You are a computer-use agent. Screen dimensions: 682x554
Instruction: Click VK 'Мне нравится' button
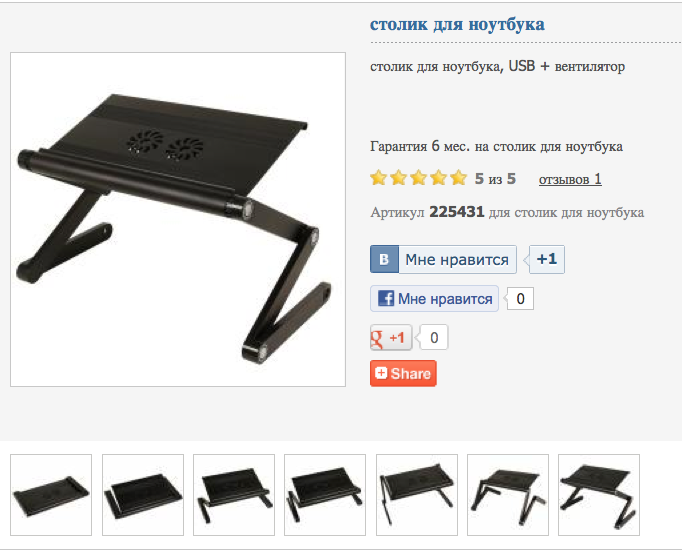click(x=444, y=259)
